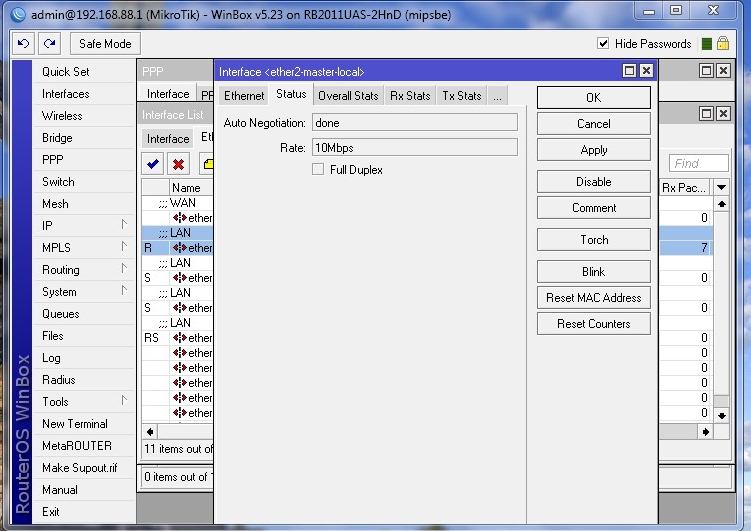The image size is (751, 531).
Task: Click the Undo arrow icon
Action: 23,44
